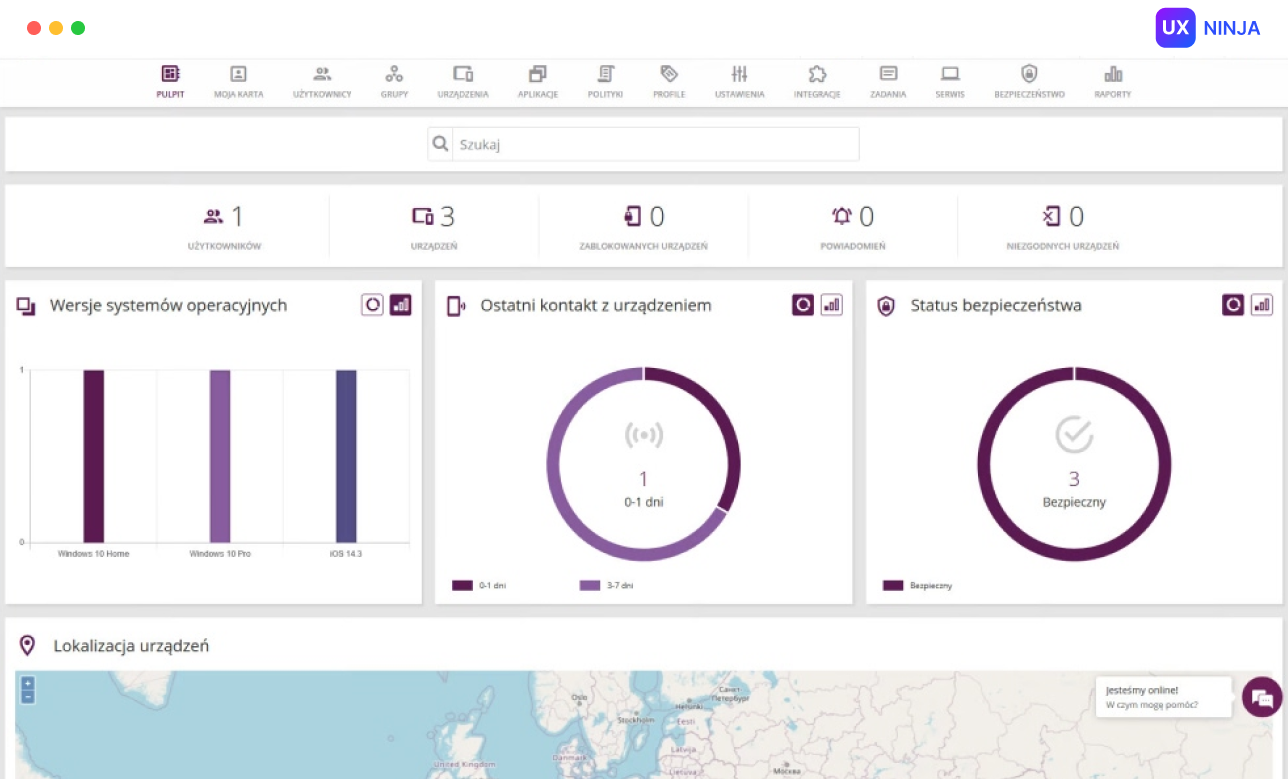Viewport: 1288px width, 779px height.
Task: Open the Powiadomień notifications counter
Action: (853, 228)
